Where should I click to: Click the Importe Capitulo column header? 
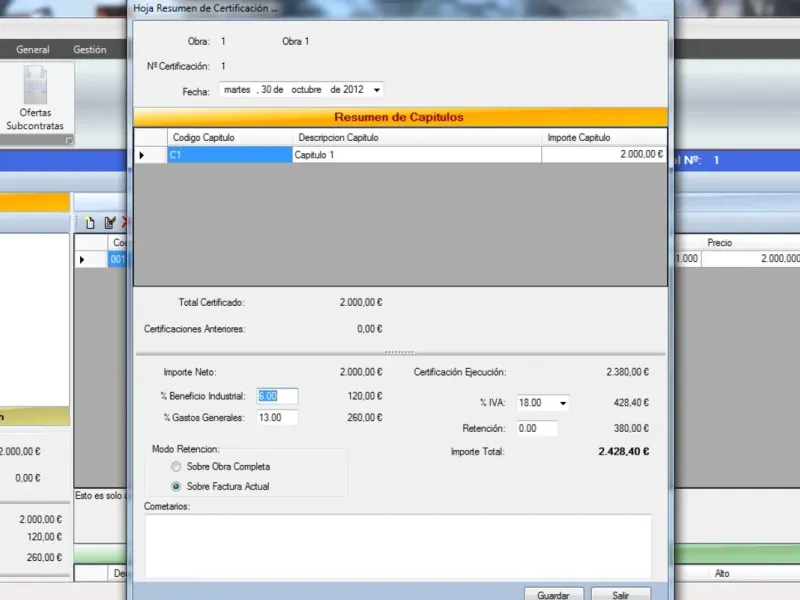(x=604, y=138)
